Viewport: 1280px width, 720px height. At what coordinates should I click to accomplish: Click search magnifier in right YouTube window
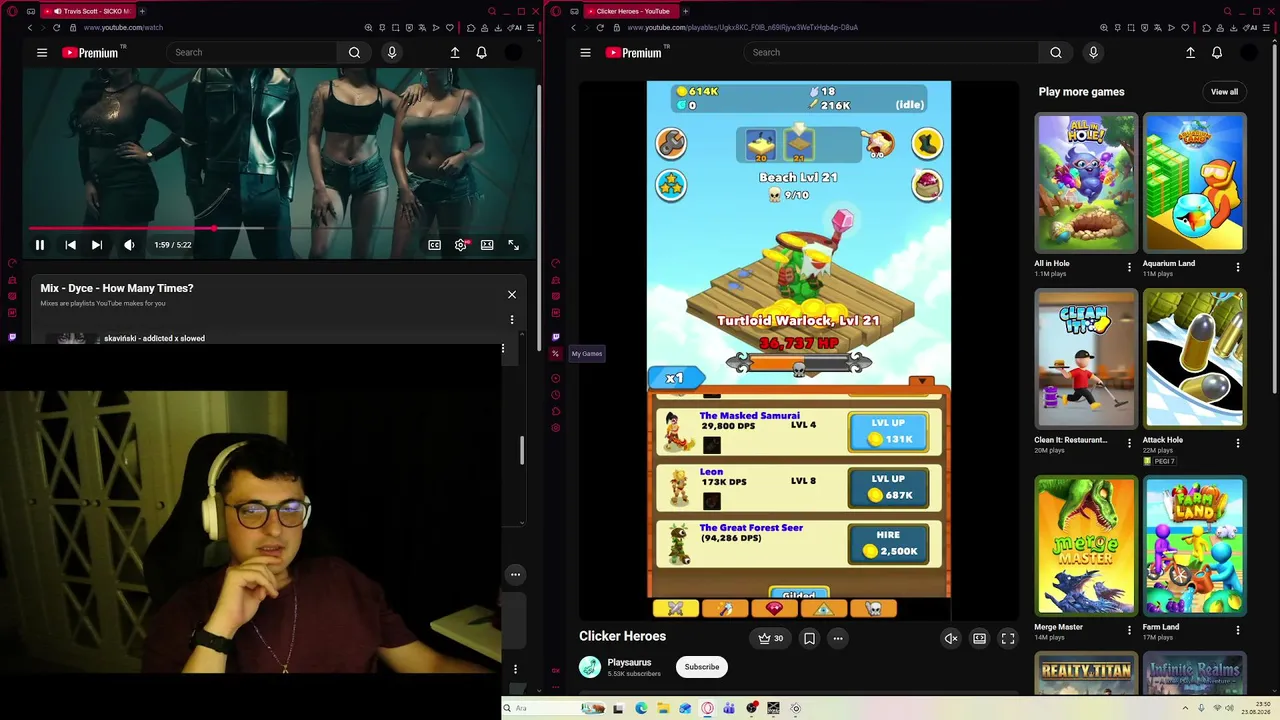point(1056,52)
